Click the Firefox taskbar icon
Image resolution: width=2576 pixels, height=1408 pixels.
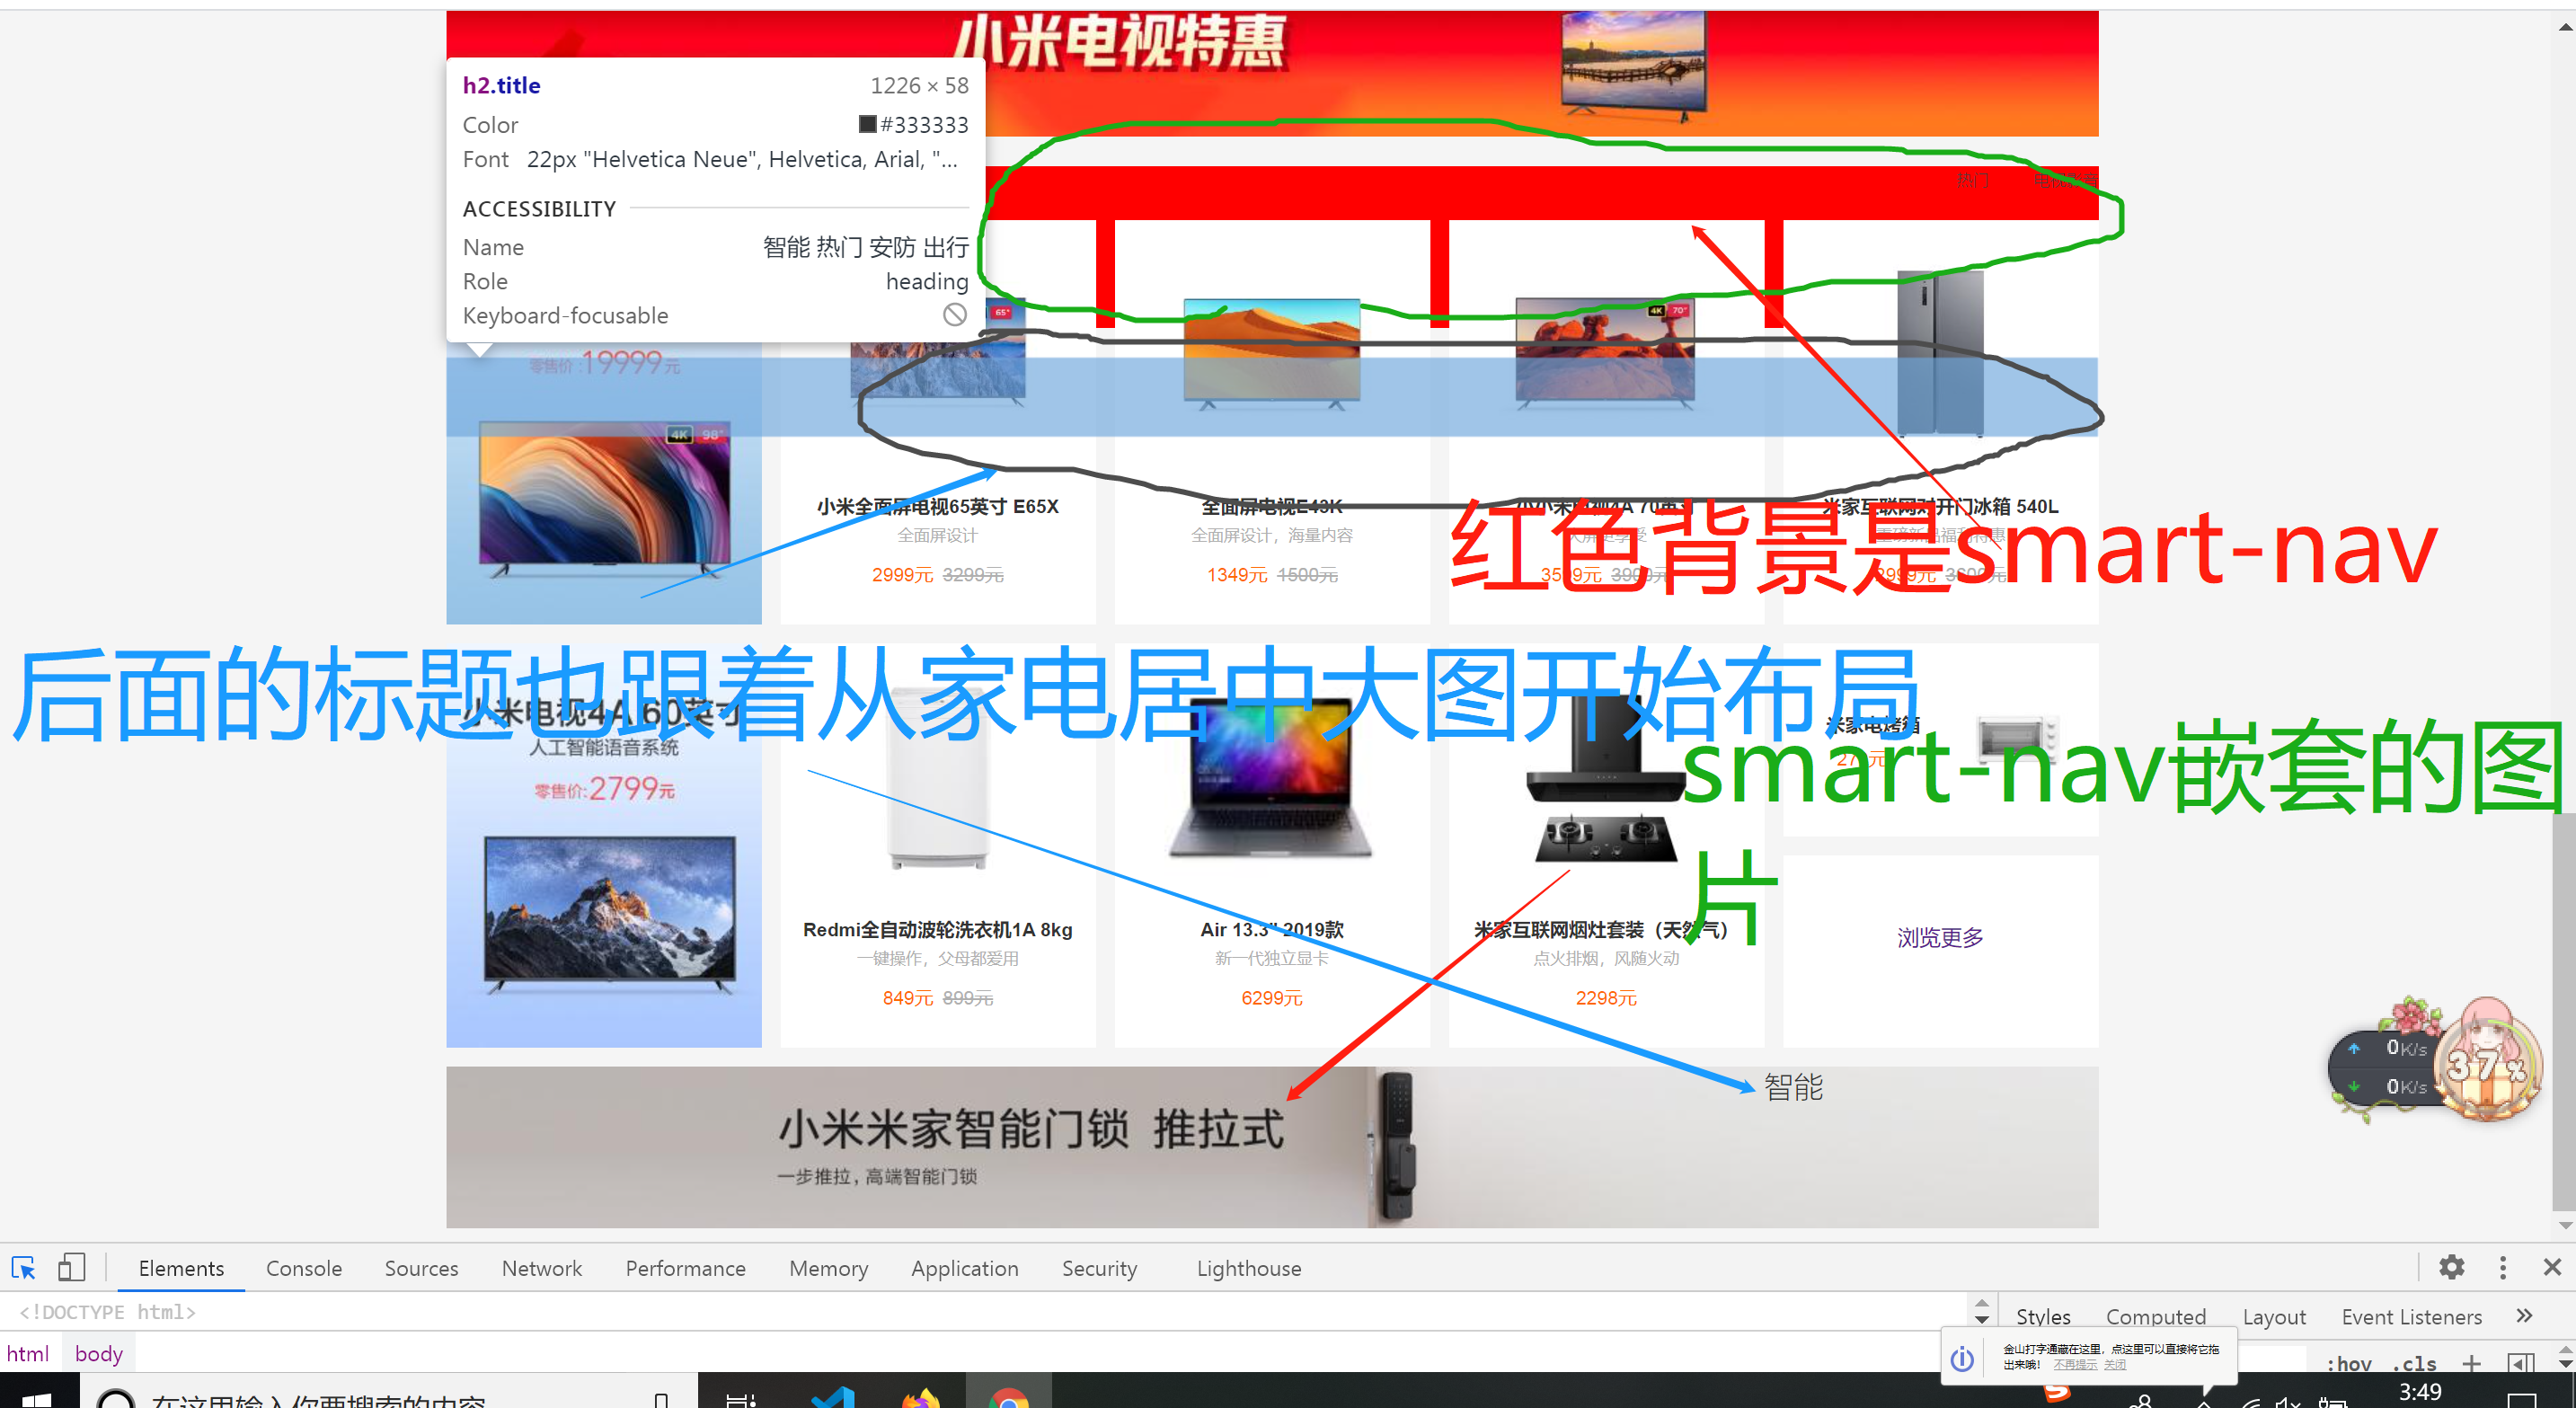tap(921, 1397)
